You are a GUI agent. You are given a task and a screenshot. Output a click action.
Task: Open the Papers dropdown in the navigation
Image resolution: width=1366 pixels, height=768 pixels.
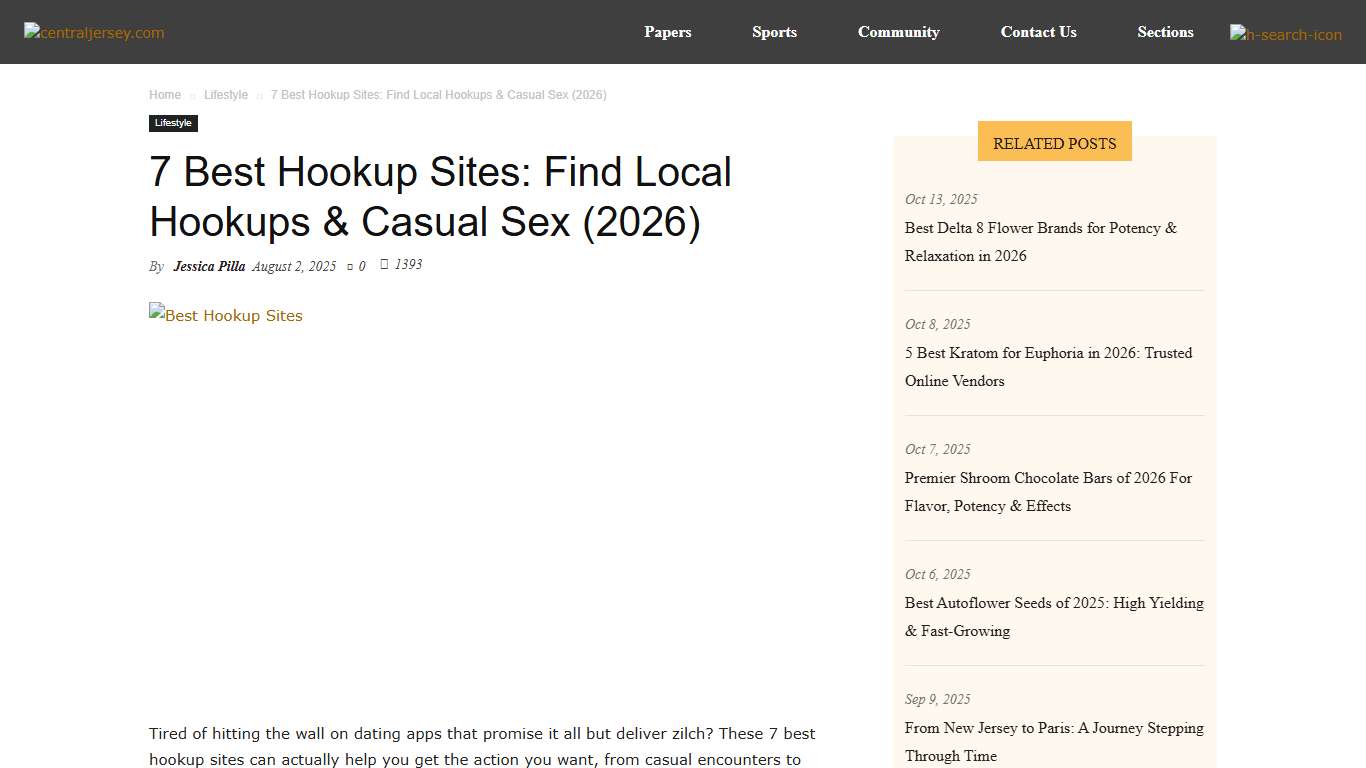click(x=667, y=32)
